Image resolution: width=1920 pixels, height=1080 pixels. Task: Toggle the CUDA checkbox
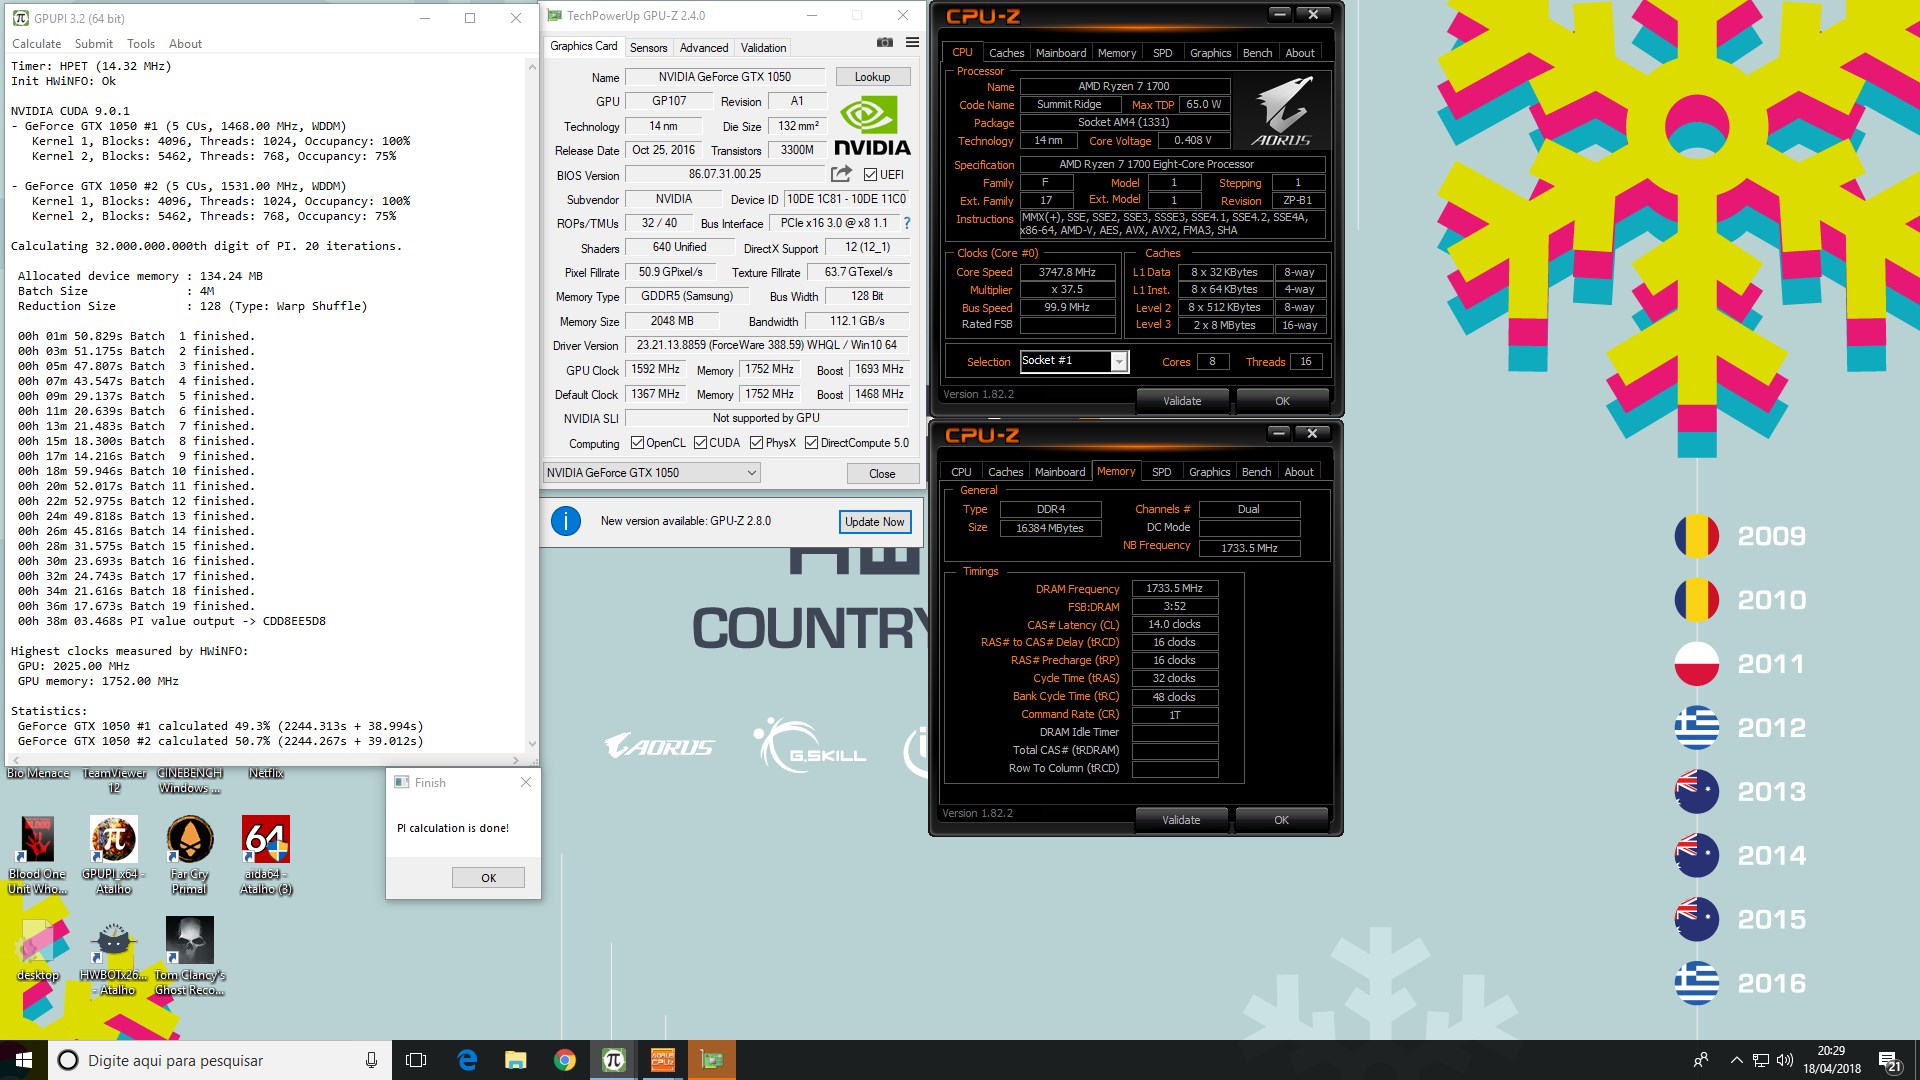point(700,443)
